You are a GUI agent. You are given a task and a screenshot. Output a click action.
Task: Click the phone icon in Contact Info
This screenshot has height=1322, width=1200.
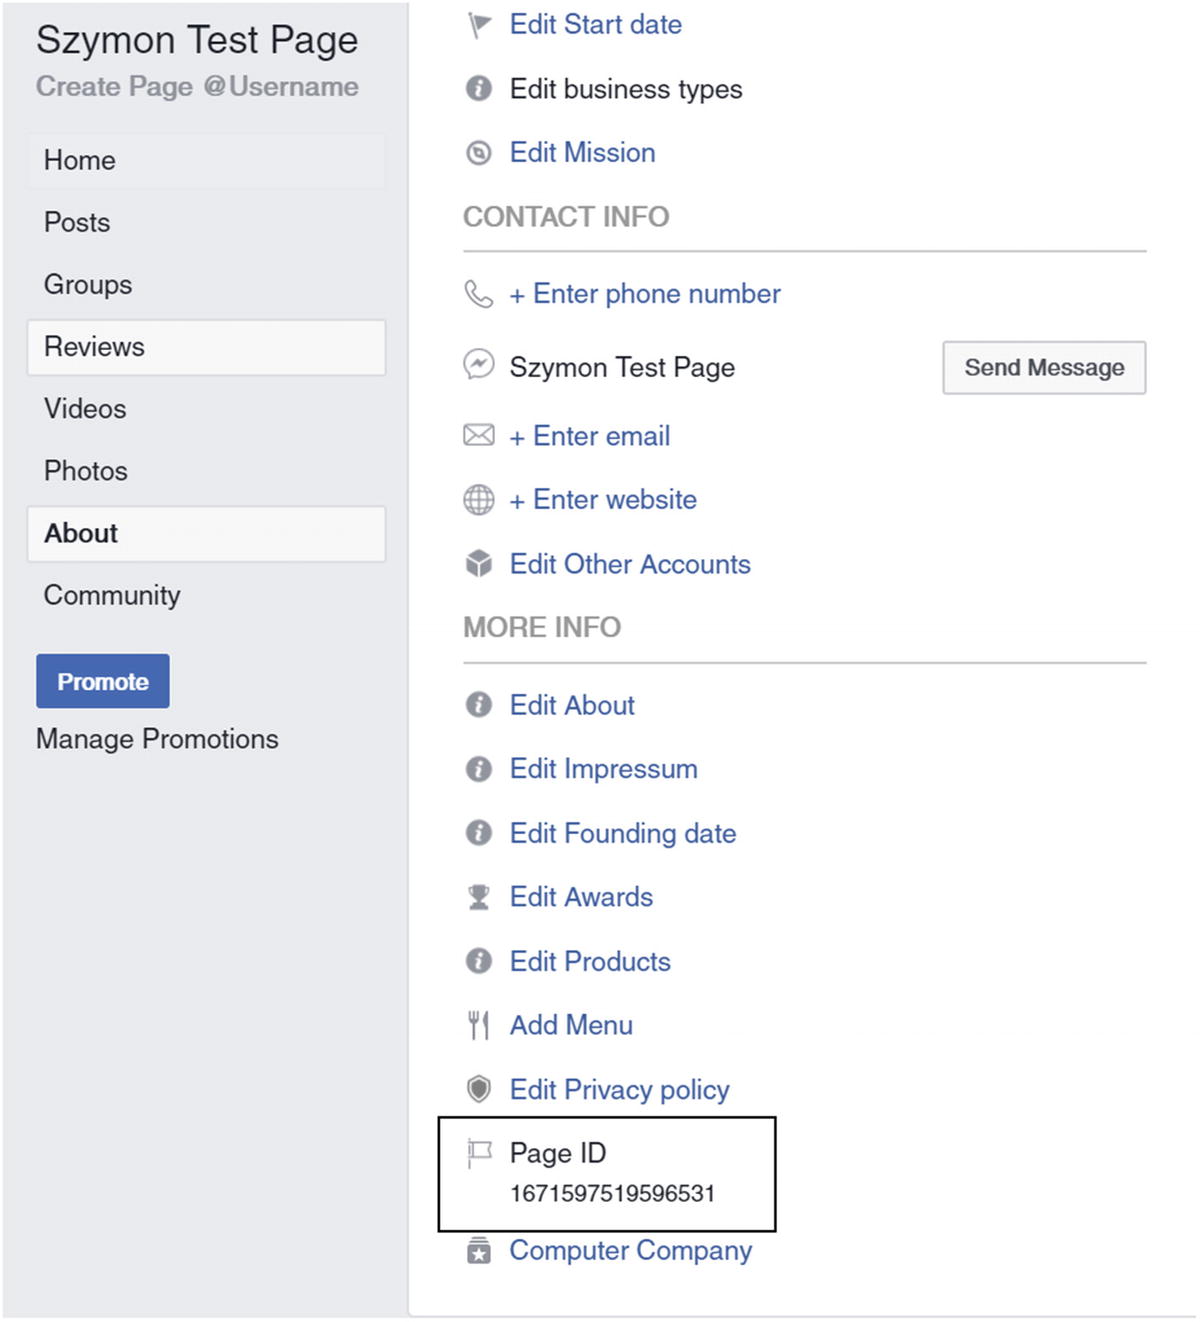tap(479, 294)
